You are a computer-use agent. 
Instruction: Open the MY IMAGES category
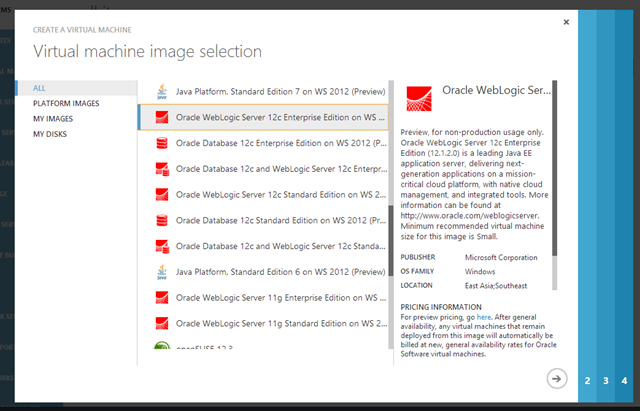(x=53, y=119)
